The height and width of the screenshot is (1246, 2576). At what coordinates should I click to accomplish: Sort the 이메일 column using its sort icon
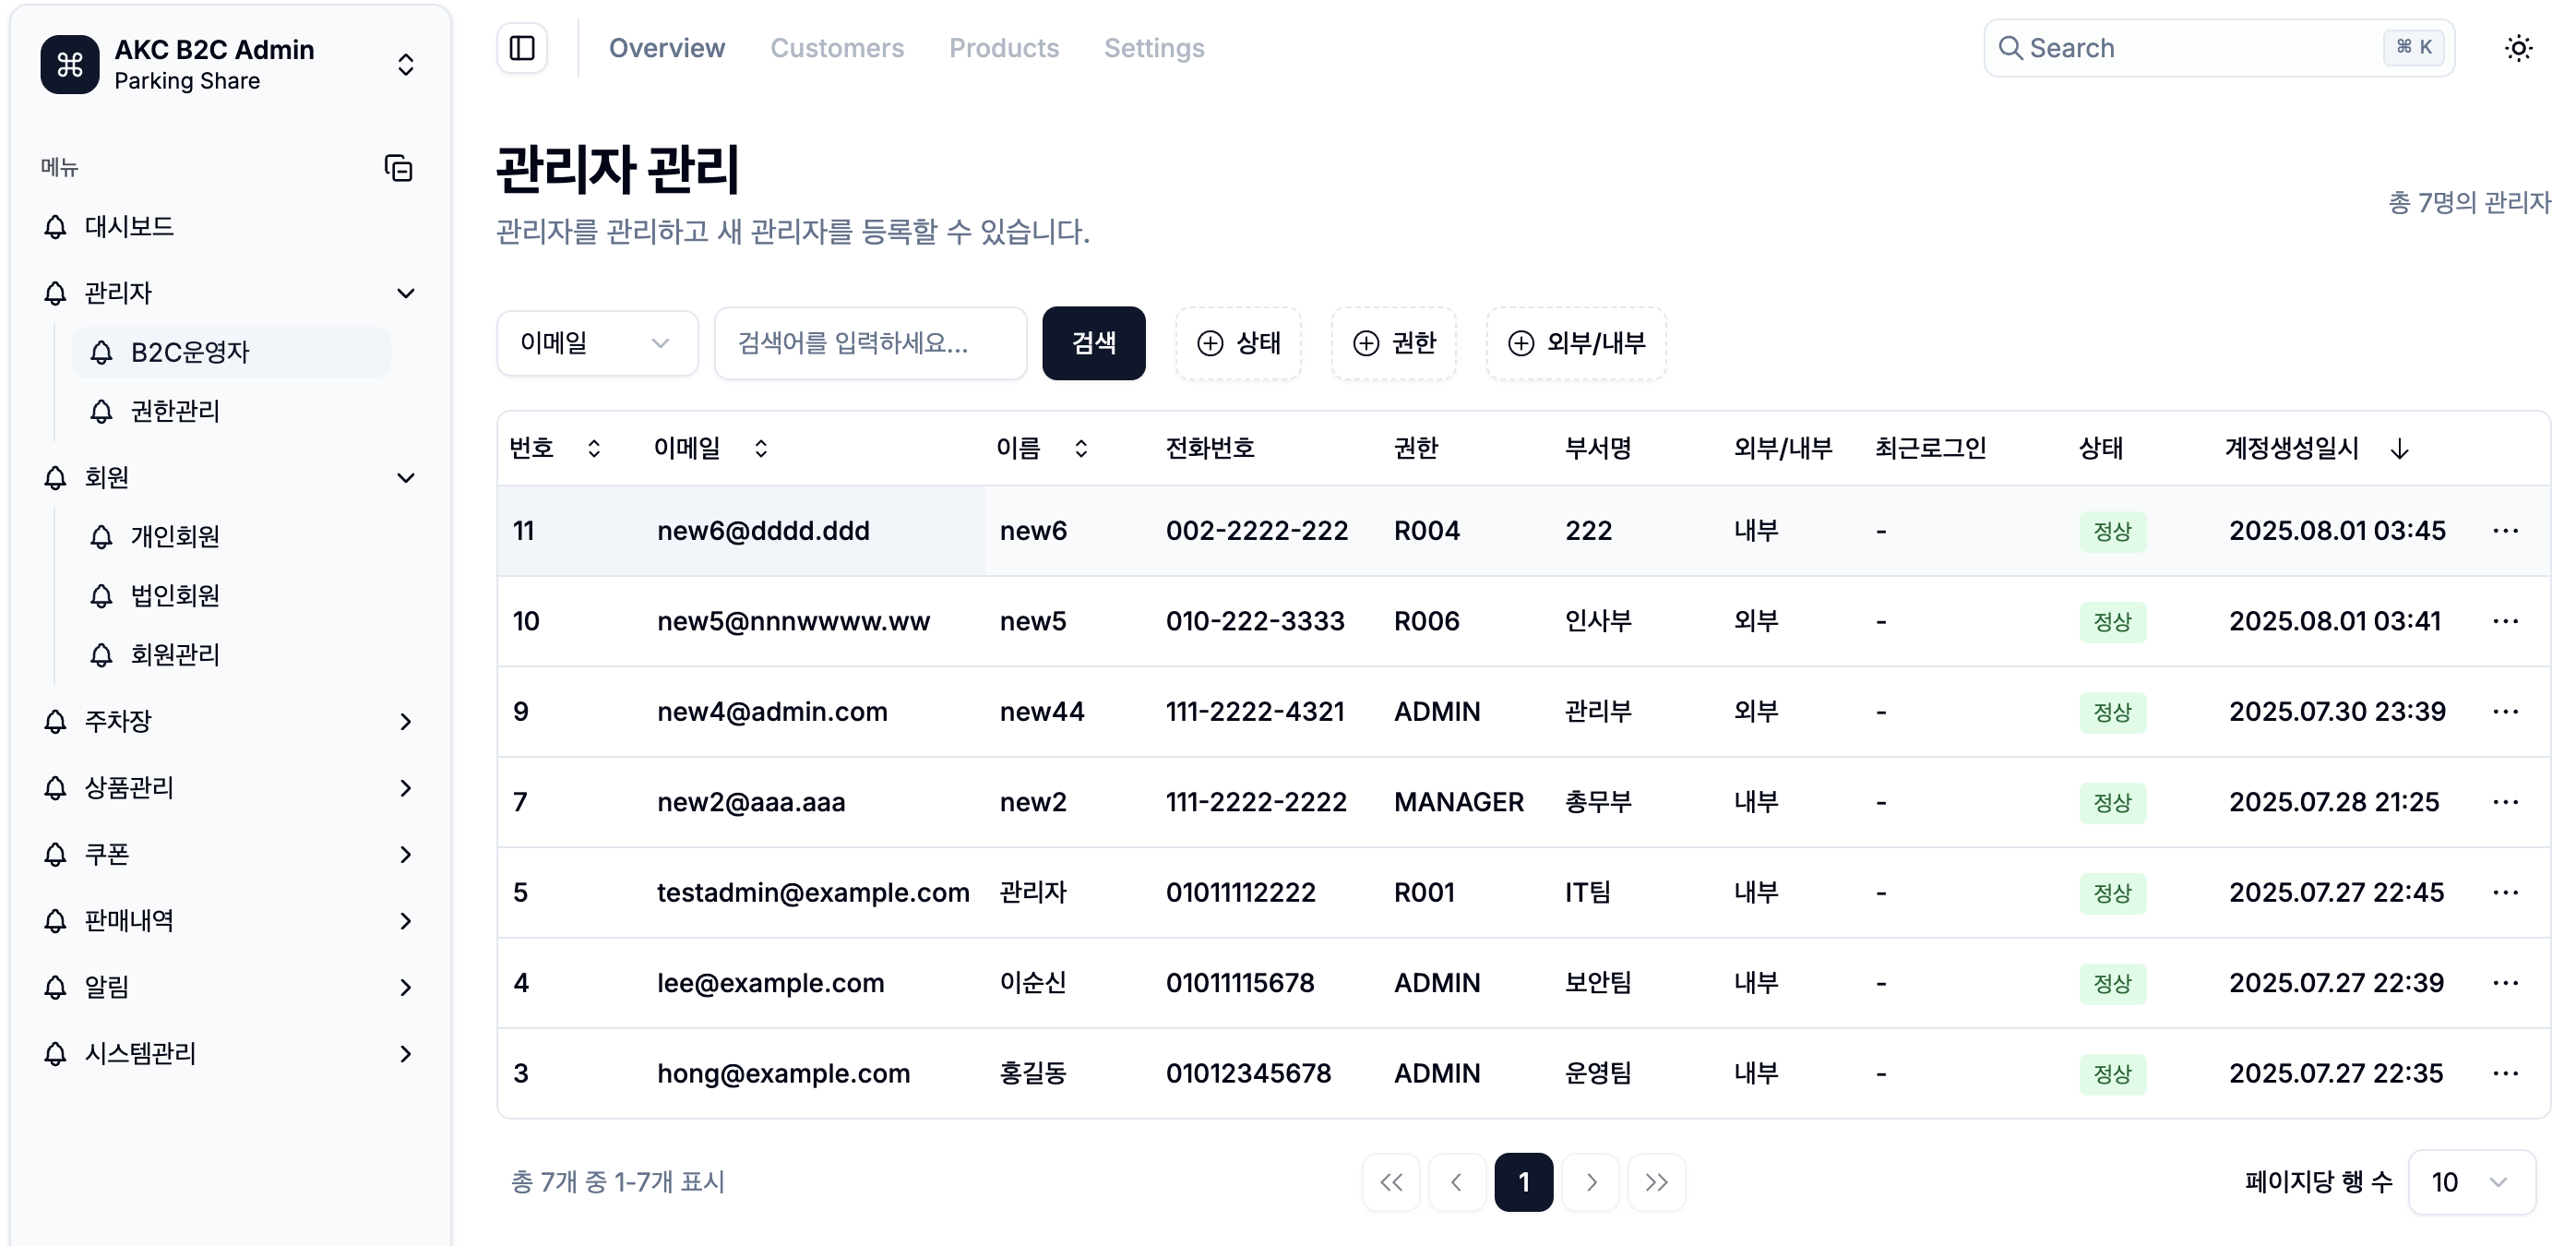(x=761, y=448)
